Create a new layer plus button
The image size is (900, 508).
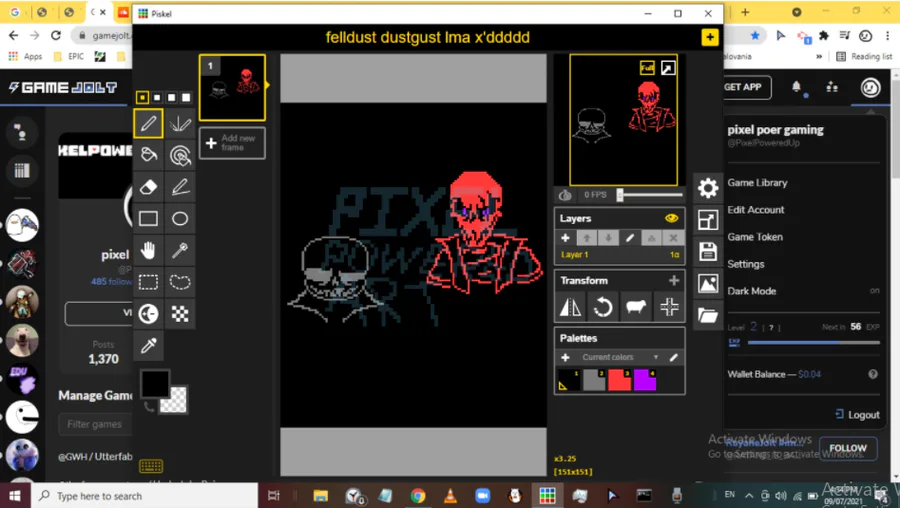[x=565, y=238]
